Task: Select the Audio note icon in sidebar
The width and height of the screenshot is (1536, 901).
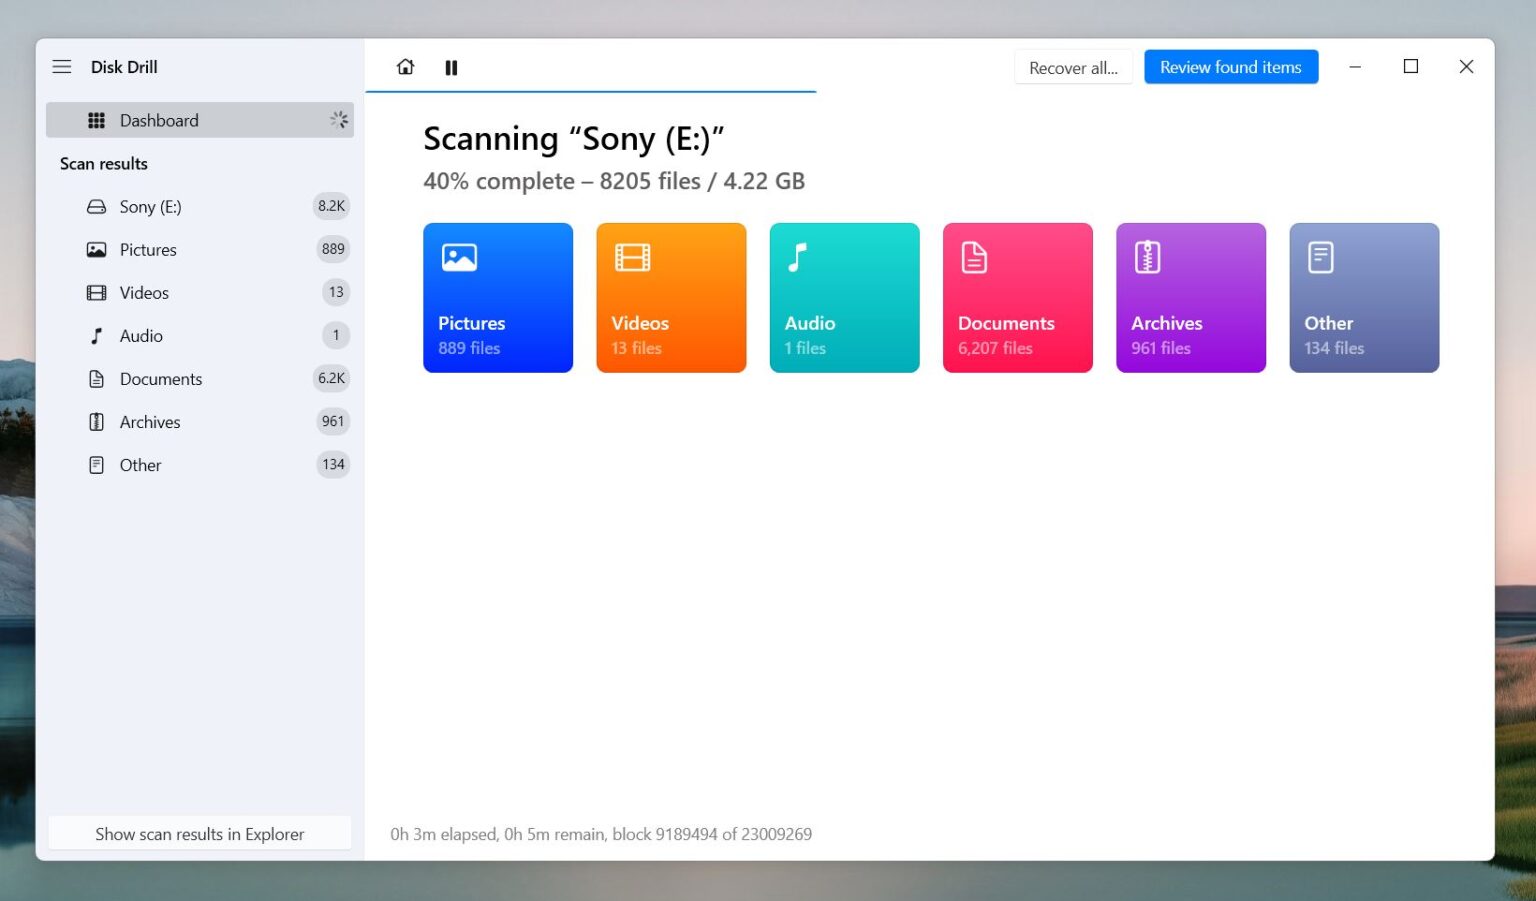Action: pos(96,335)
